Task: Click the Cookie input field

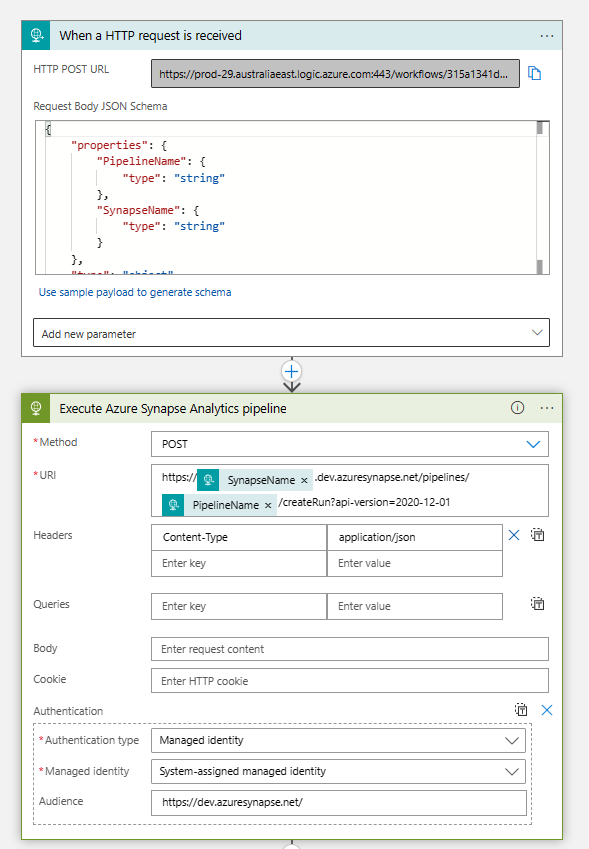Action: [x=350, y=681]
